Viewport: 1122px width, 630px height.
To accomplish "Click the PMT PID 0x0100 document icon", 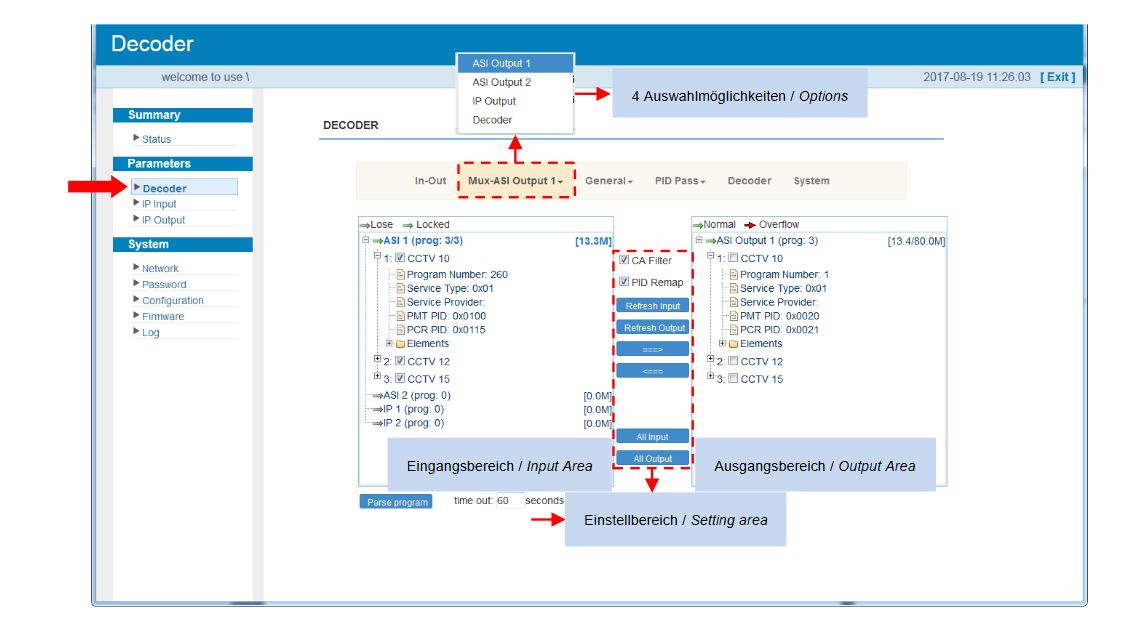I will [401, 316].
